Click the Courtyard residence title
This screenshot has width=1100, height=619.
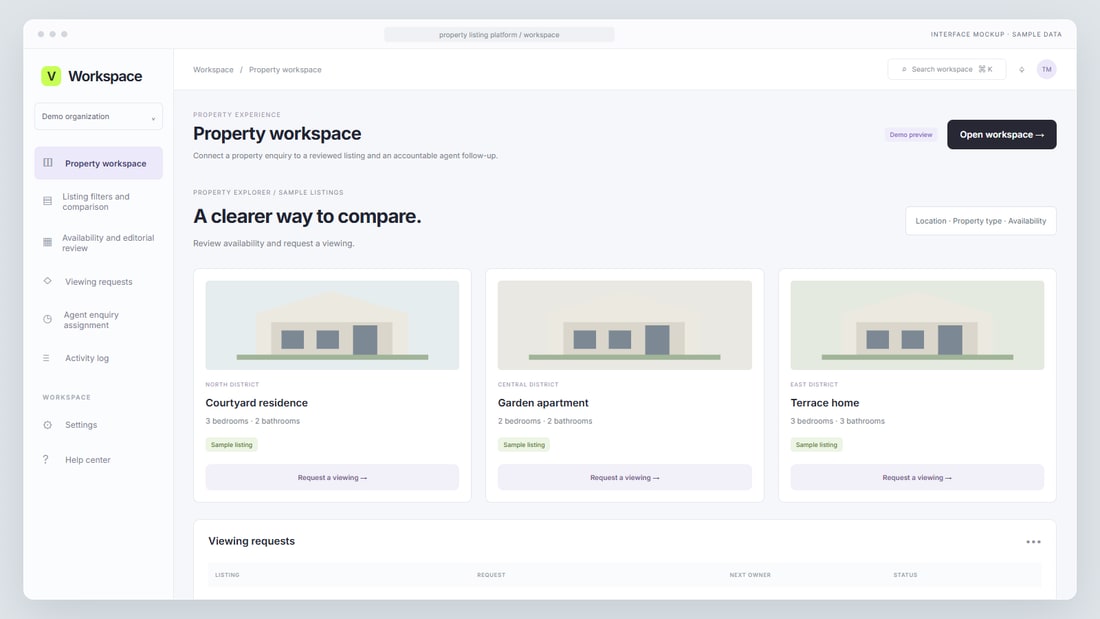257,403
